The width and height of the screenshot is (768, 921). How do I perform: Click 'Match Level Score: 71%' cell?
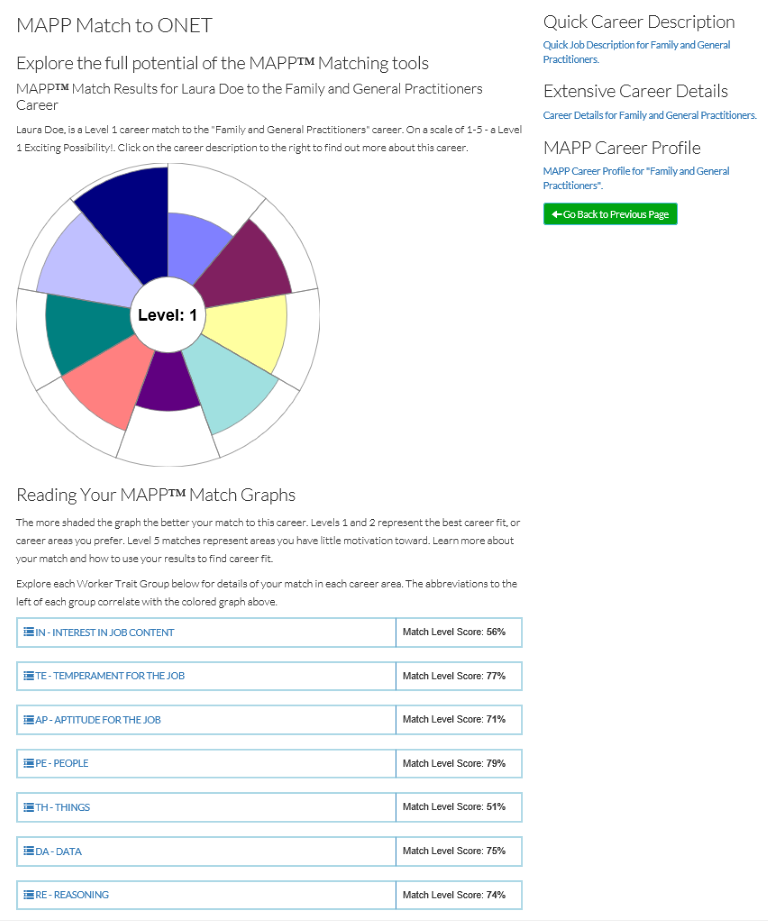pyautogui.click(x=459, y=720)
